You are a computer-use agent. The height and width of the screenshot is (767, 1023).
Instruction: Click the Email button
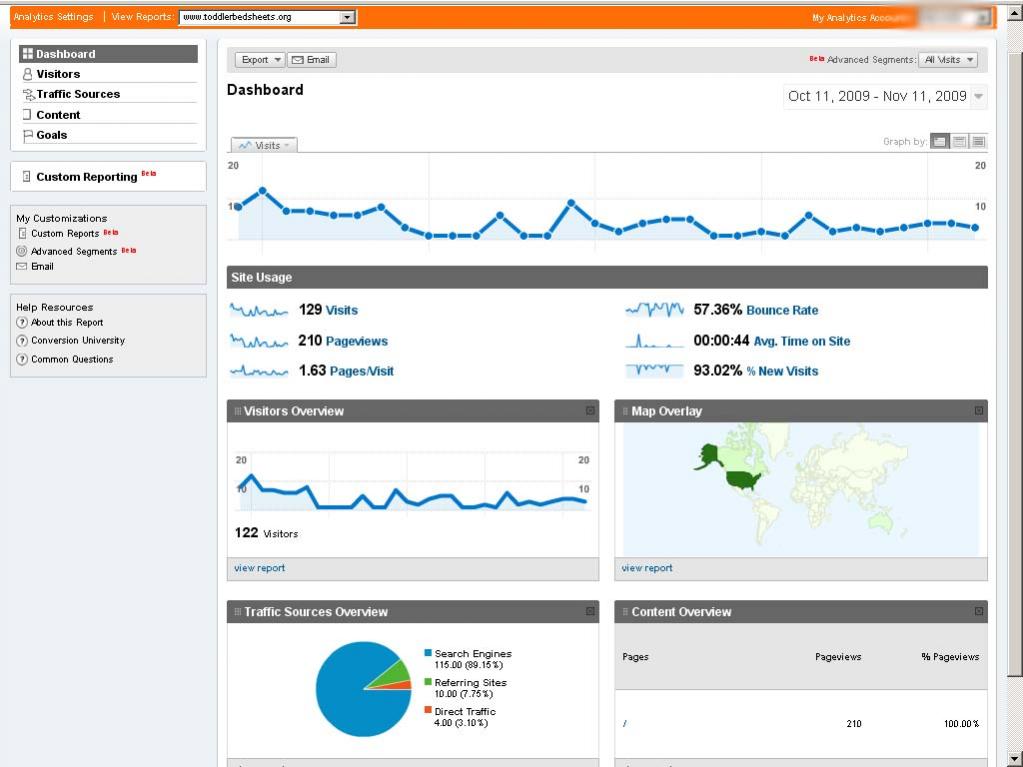(x=313, y=59)
